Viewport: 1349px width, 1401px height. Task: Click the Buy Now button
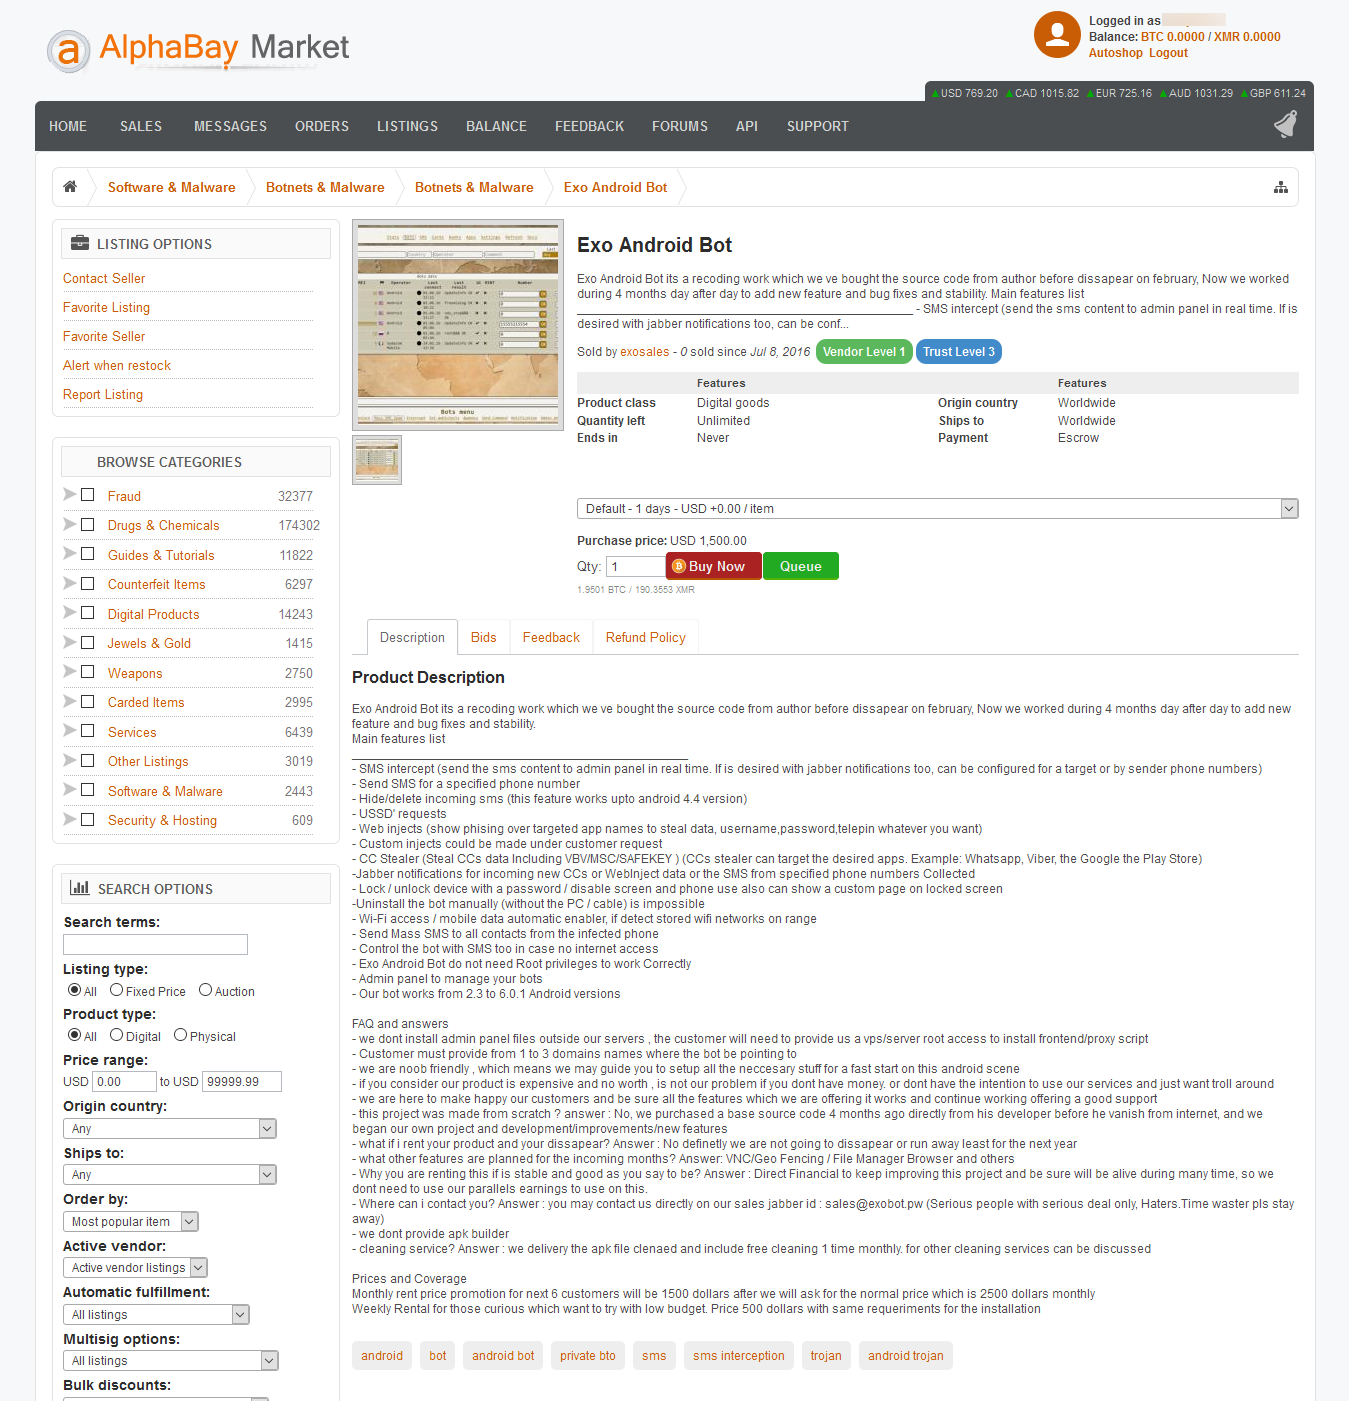pyautogui.click(x=714, y=566)
